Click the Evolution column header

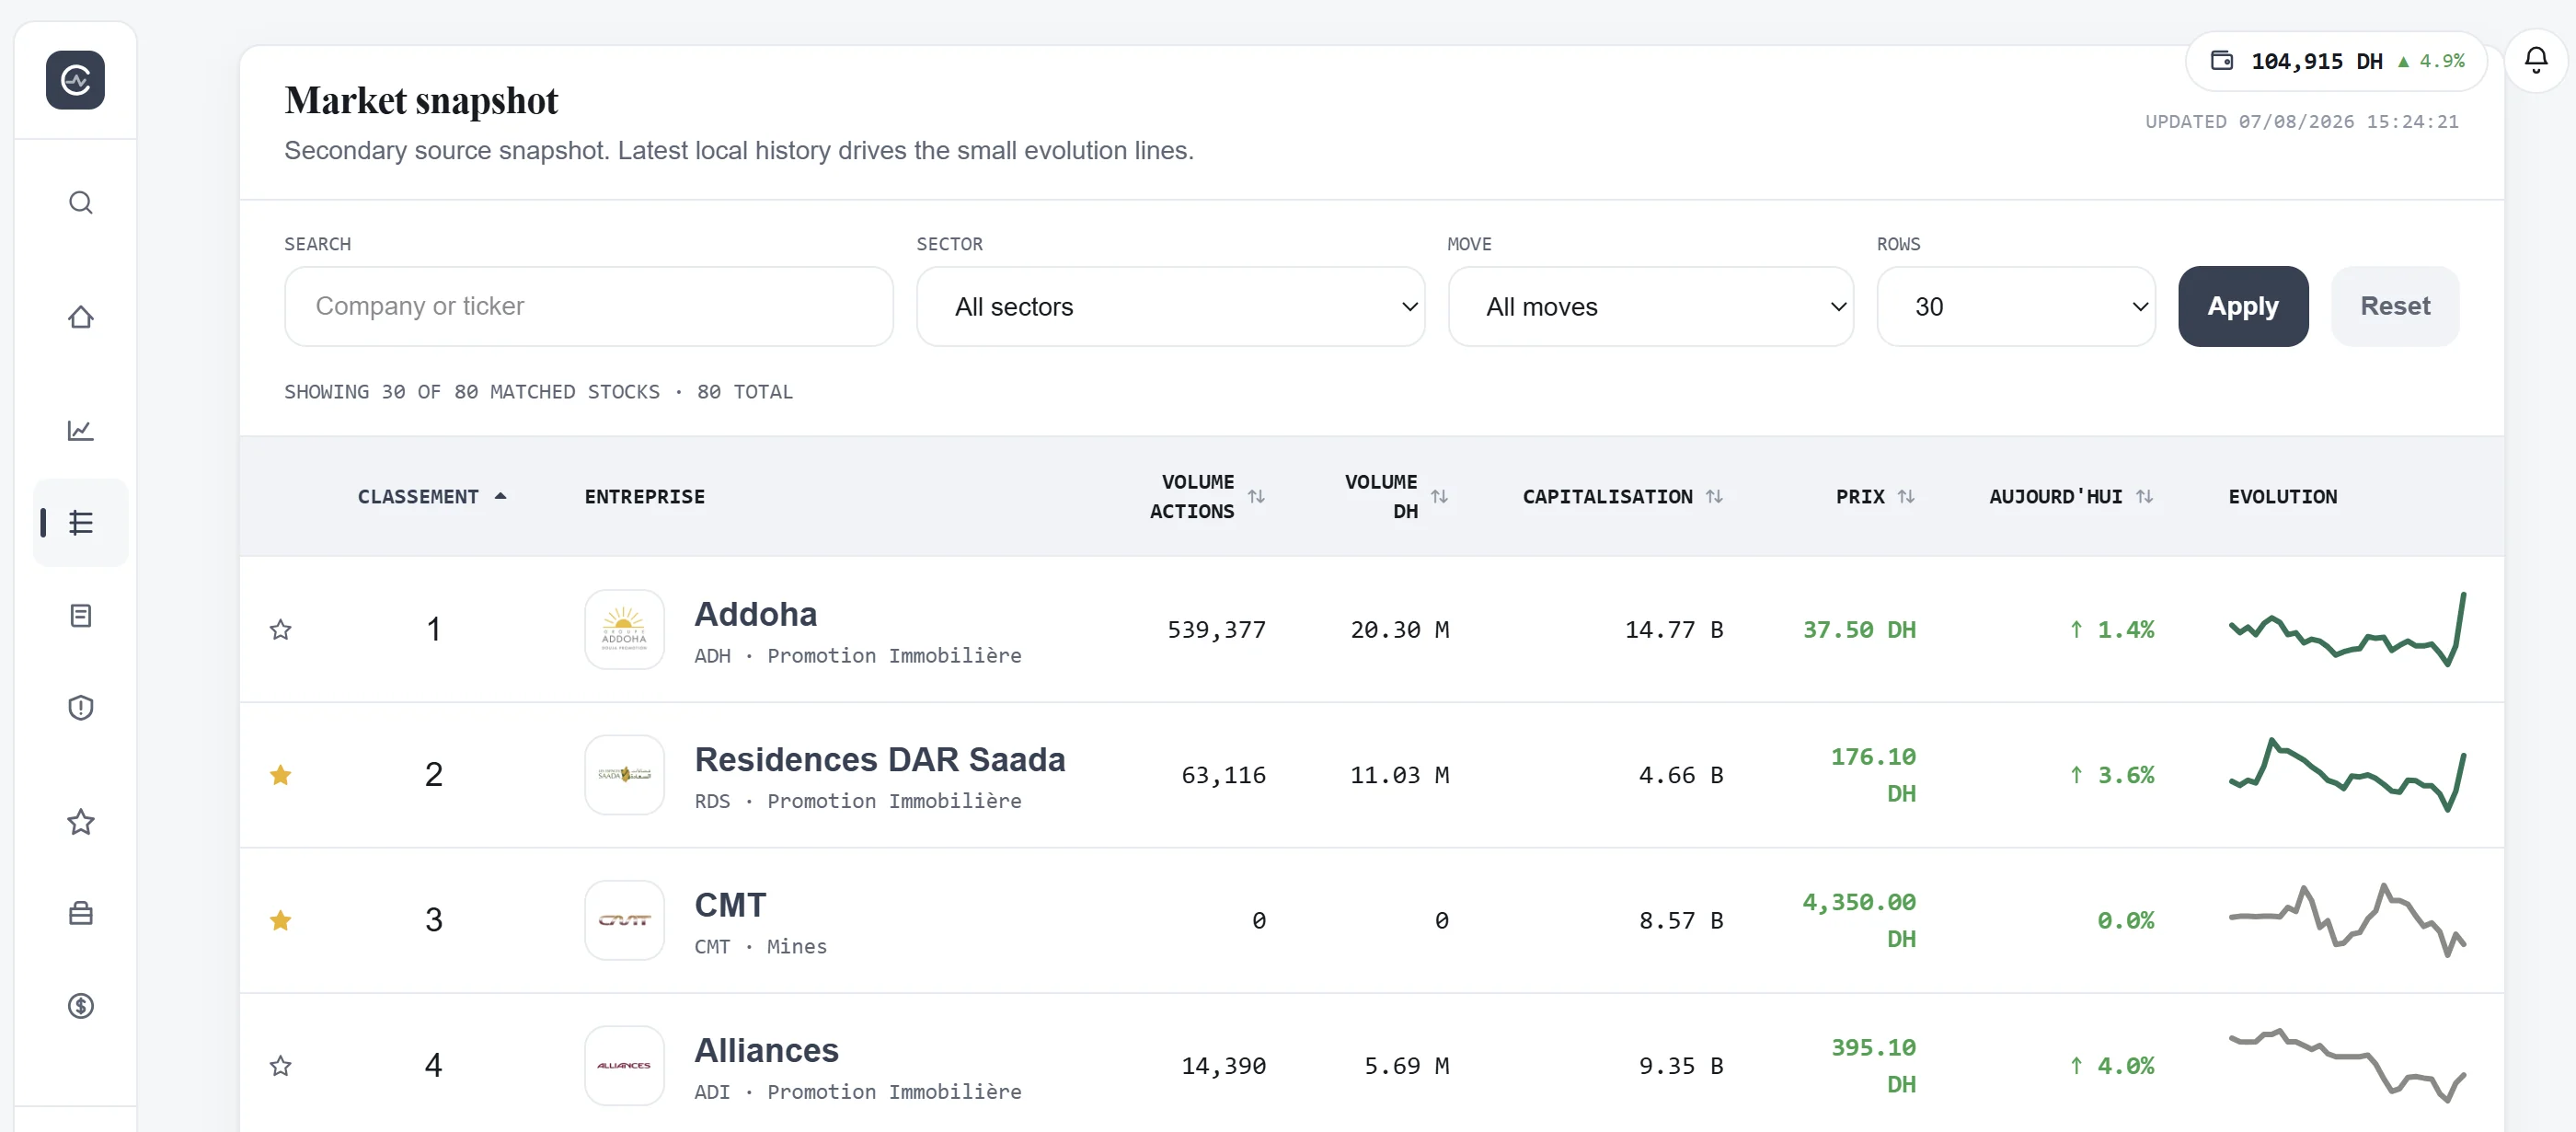(x=2283, y=497)
